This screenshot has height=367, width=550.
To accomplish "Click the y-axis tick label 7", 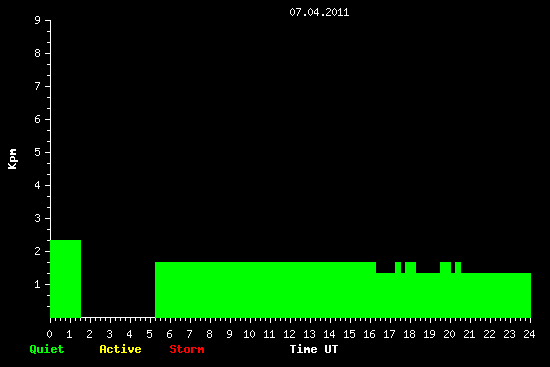I will click(38, 87).
